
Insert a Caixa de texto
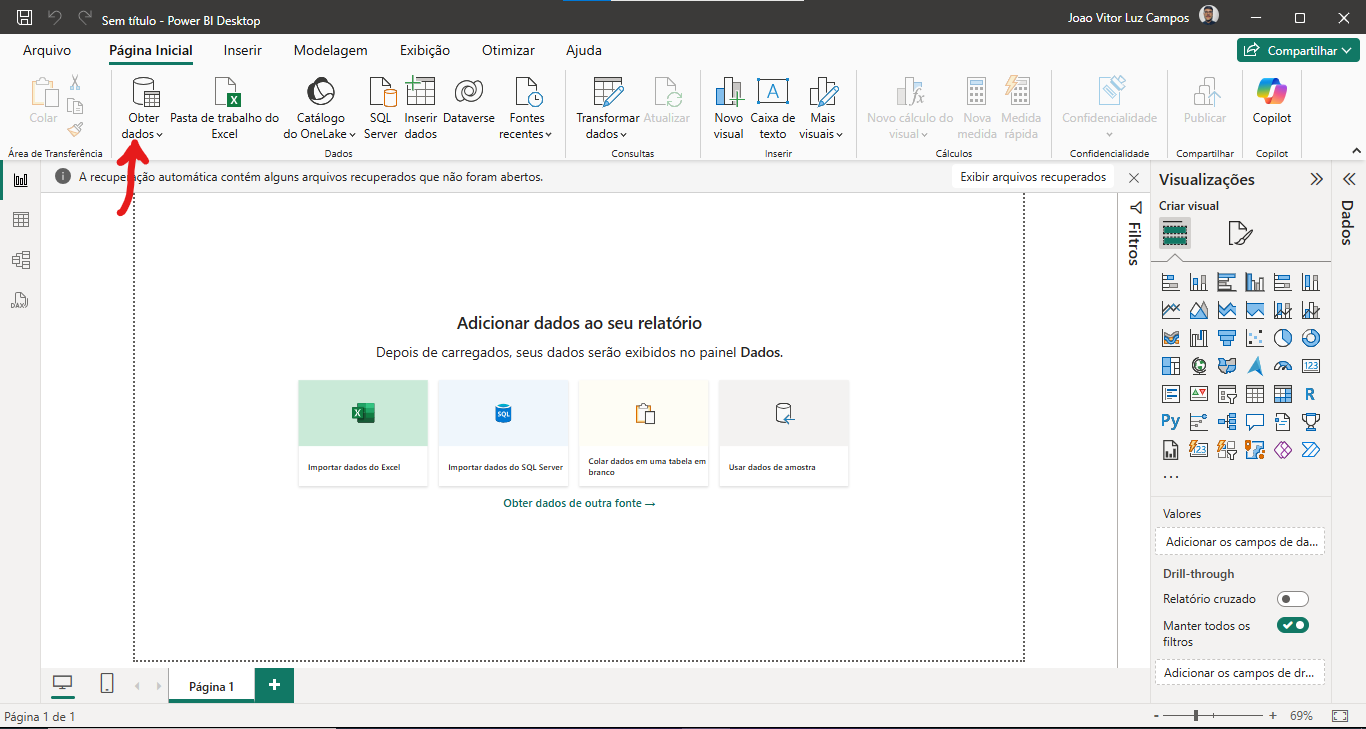(x=773, y=108)
